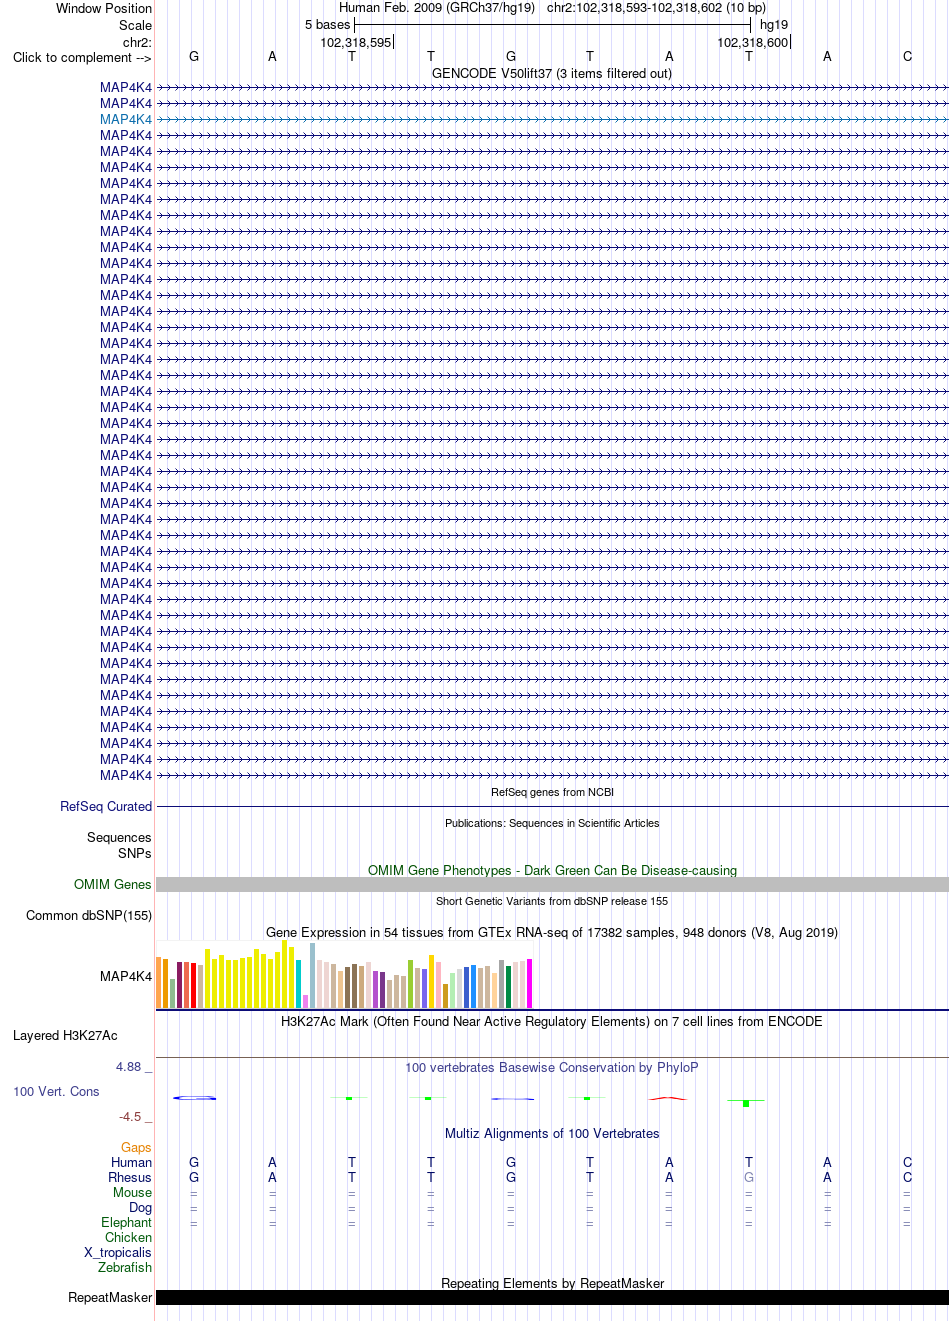The image size is (950, 1321).
Task: Select the 'Rhesus' alignment row label
Action: tap(130, 1177)
